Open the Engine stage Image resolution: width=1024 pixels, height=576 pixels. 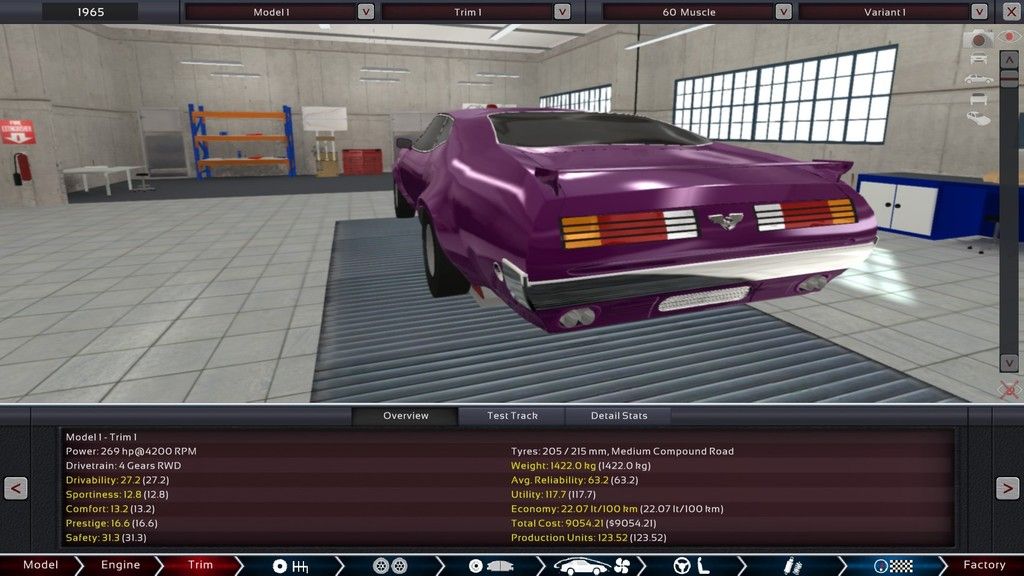[x=120, y=566]
